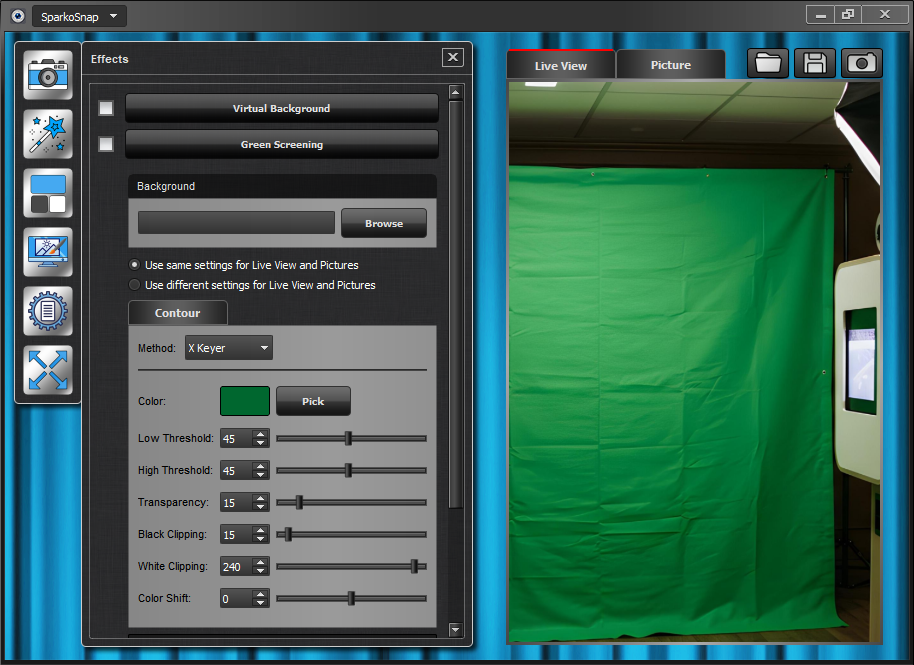914x665 pixels.
Task: Toggle fullscreen with the arrows icon
Action: pos(48,370)
